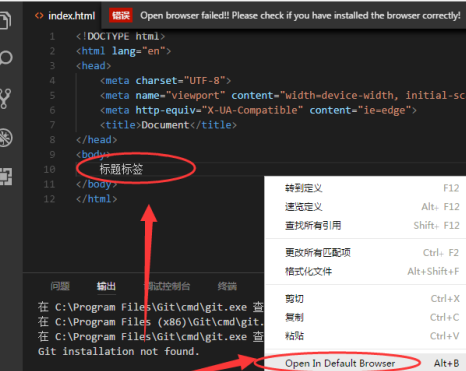Switch to the 终端 panel tab
Screen dimensions: 466x371
pos(227,286)
